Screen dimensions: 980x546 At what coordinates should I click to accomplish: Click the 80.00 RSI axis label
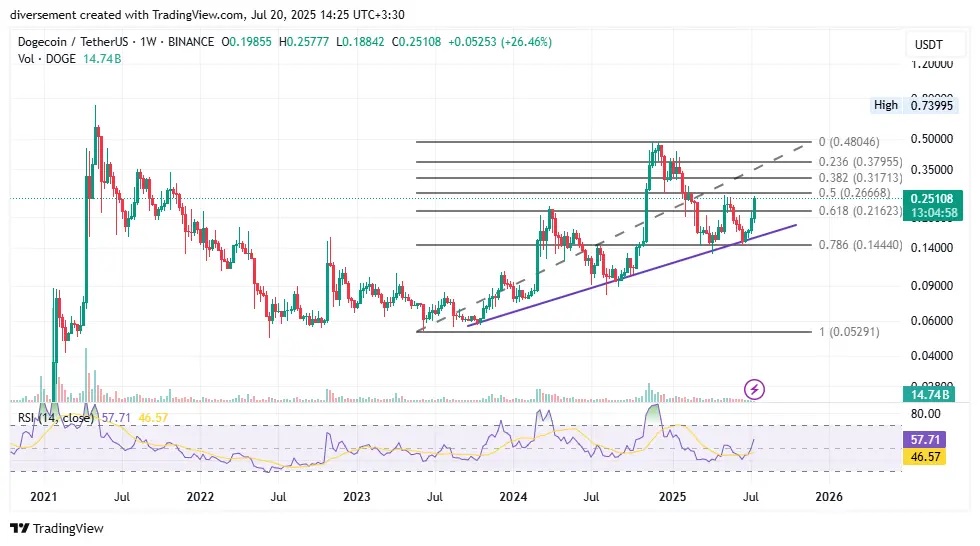pos(926,414)
